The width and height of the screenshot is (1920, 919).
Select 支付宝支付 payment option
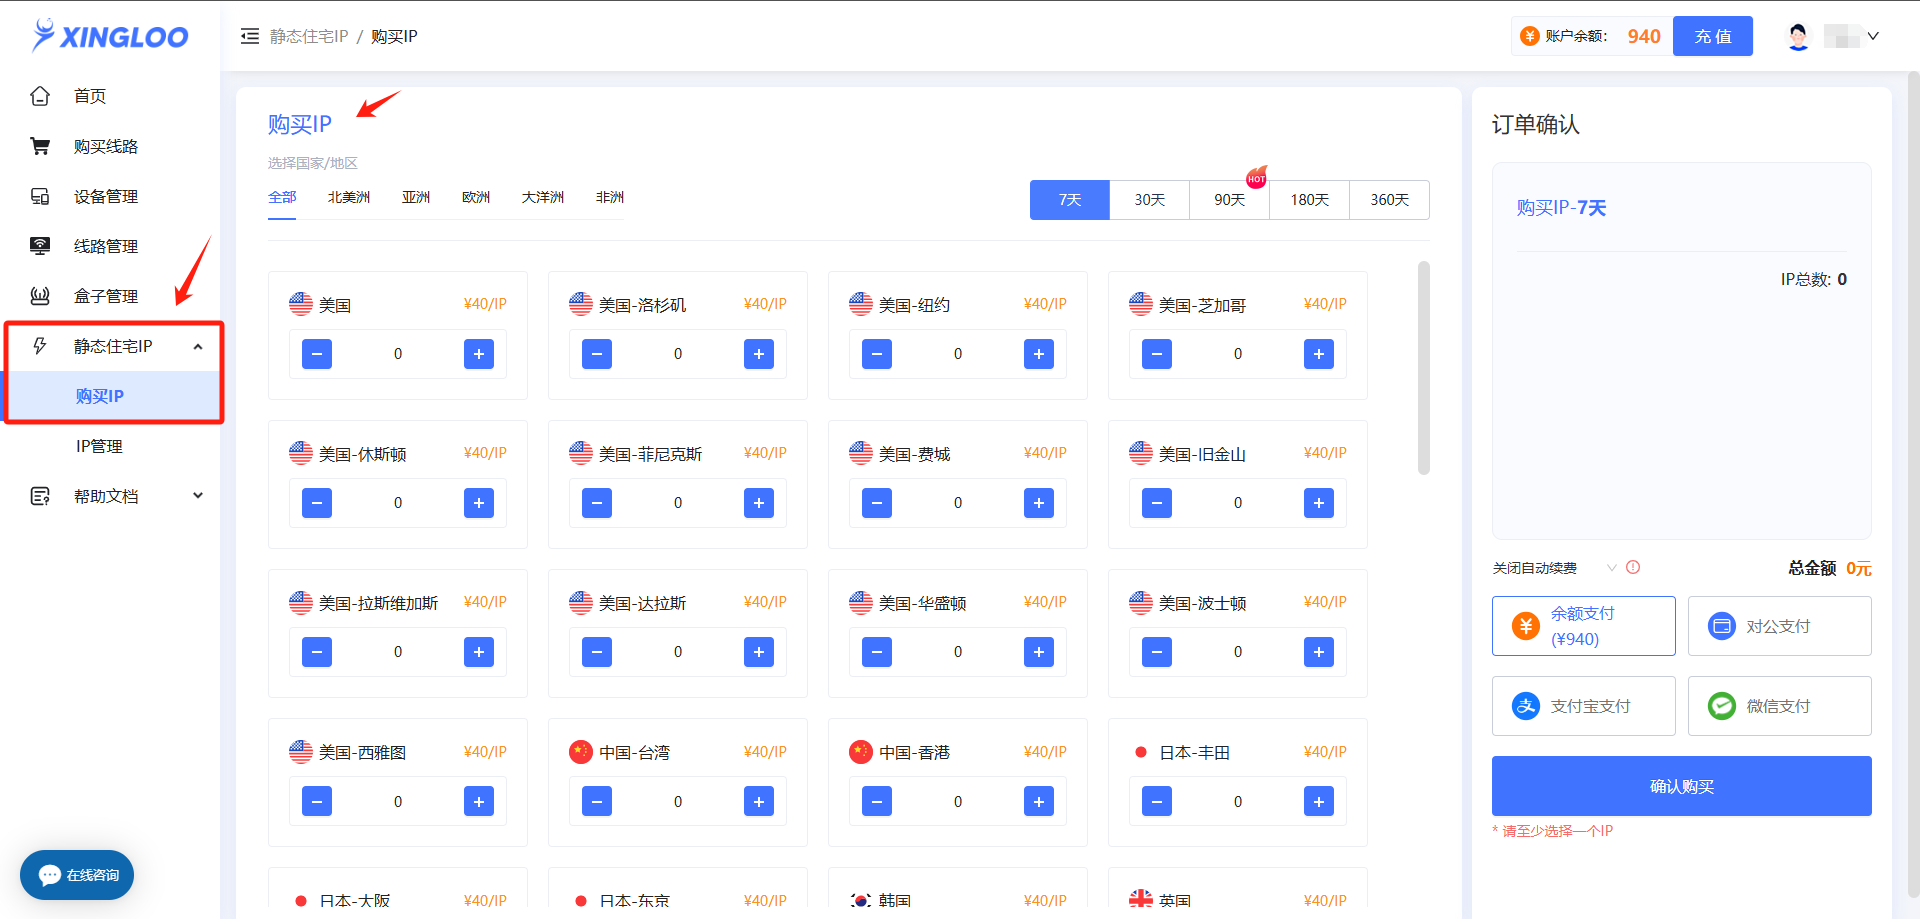click(x=1583, y=706)
